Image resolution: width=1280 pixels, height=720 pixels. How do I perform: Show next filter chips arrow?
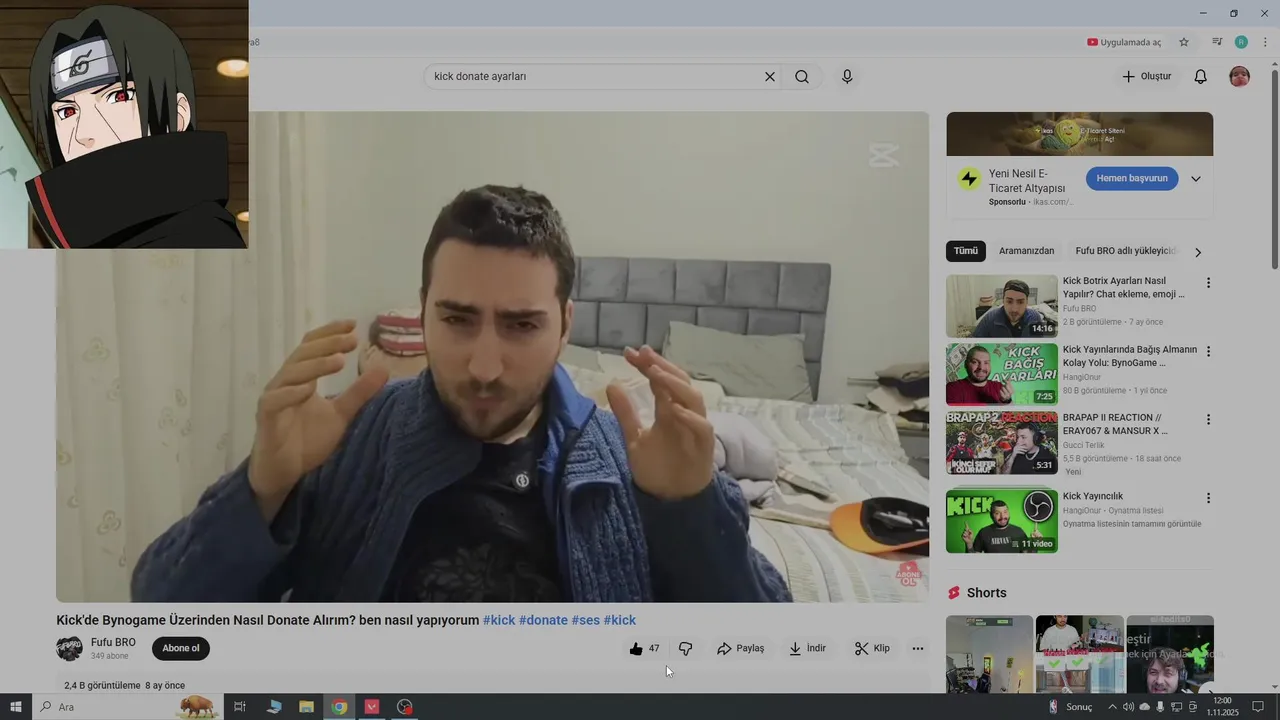click(x=1198, y=252)
